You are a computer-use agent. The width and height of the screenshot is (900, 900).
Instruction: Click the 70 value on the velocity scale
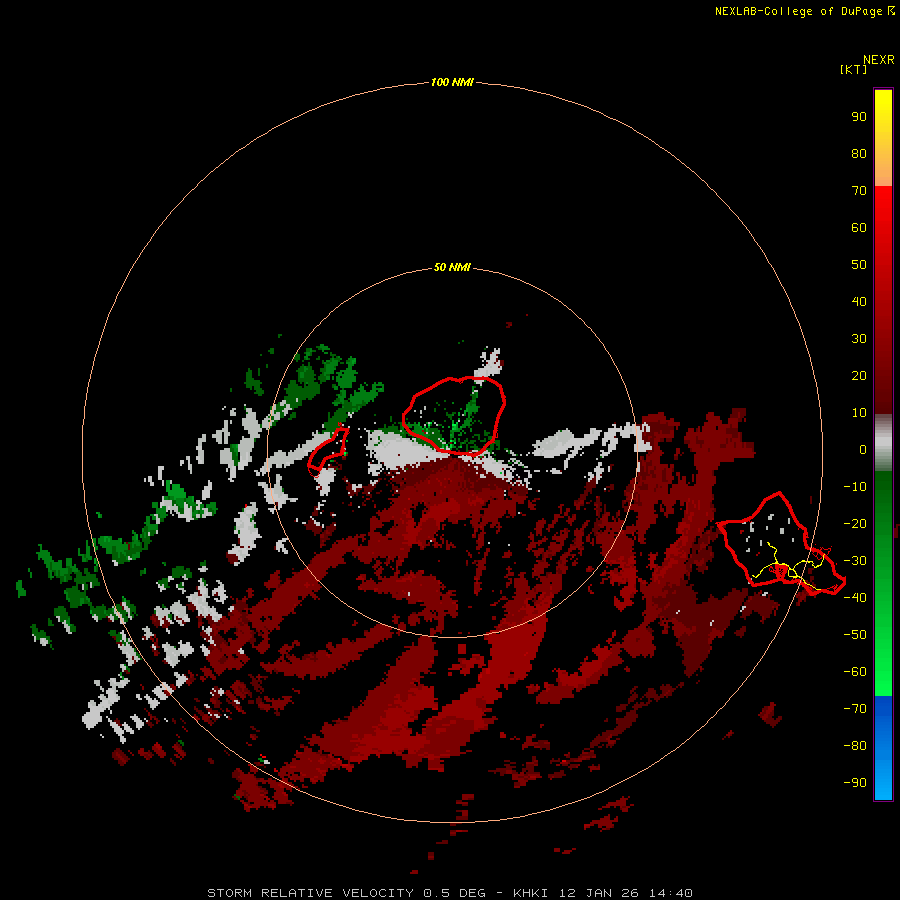859,191
